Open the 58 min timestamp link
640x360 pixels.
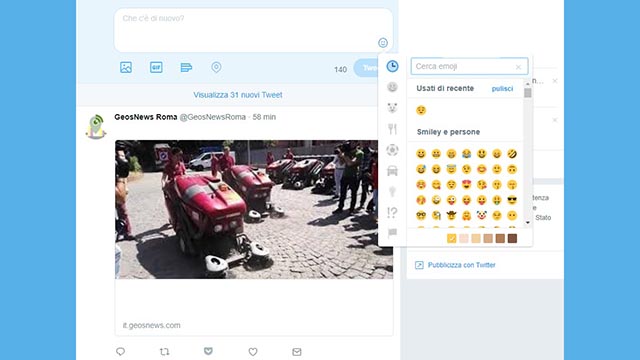(264, 117)
